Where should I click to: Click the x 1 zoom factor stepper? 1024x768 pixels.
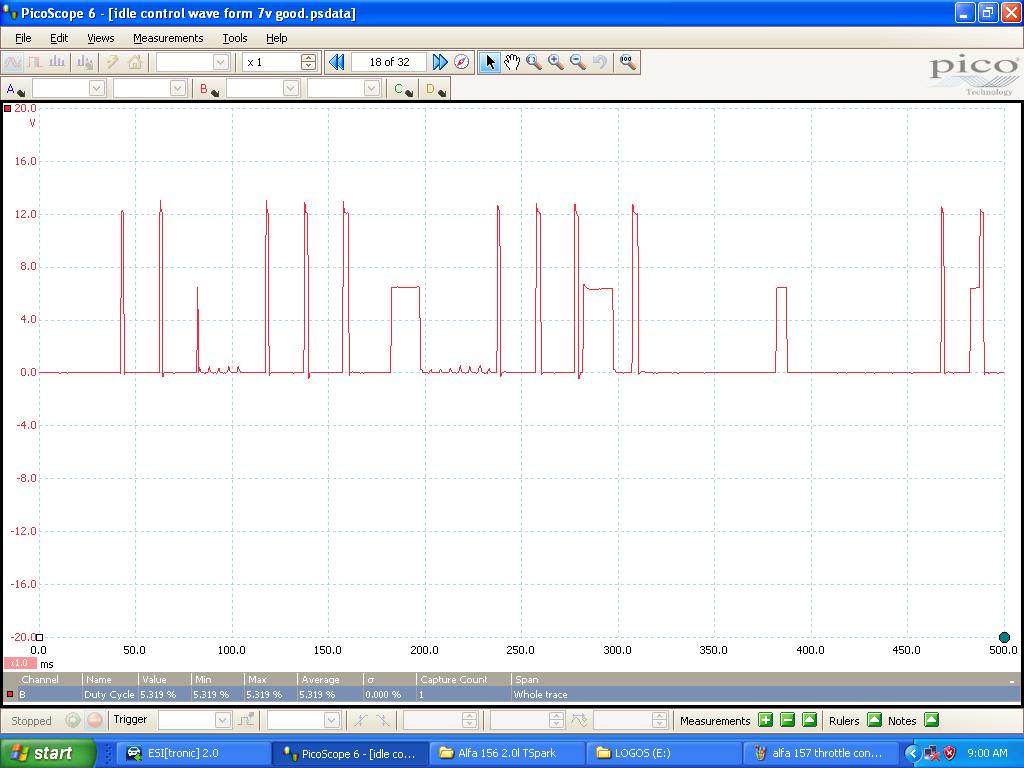pos(308,62)
